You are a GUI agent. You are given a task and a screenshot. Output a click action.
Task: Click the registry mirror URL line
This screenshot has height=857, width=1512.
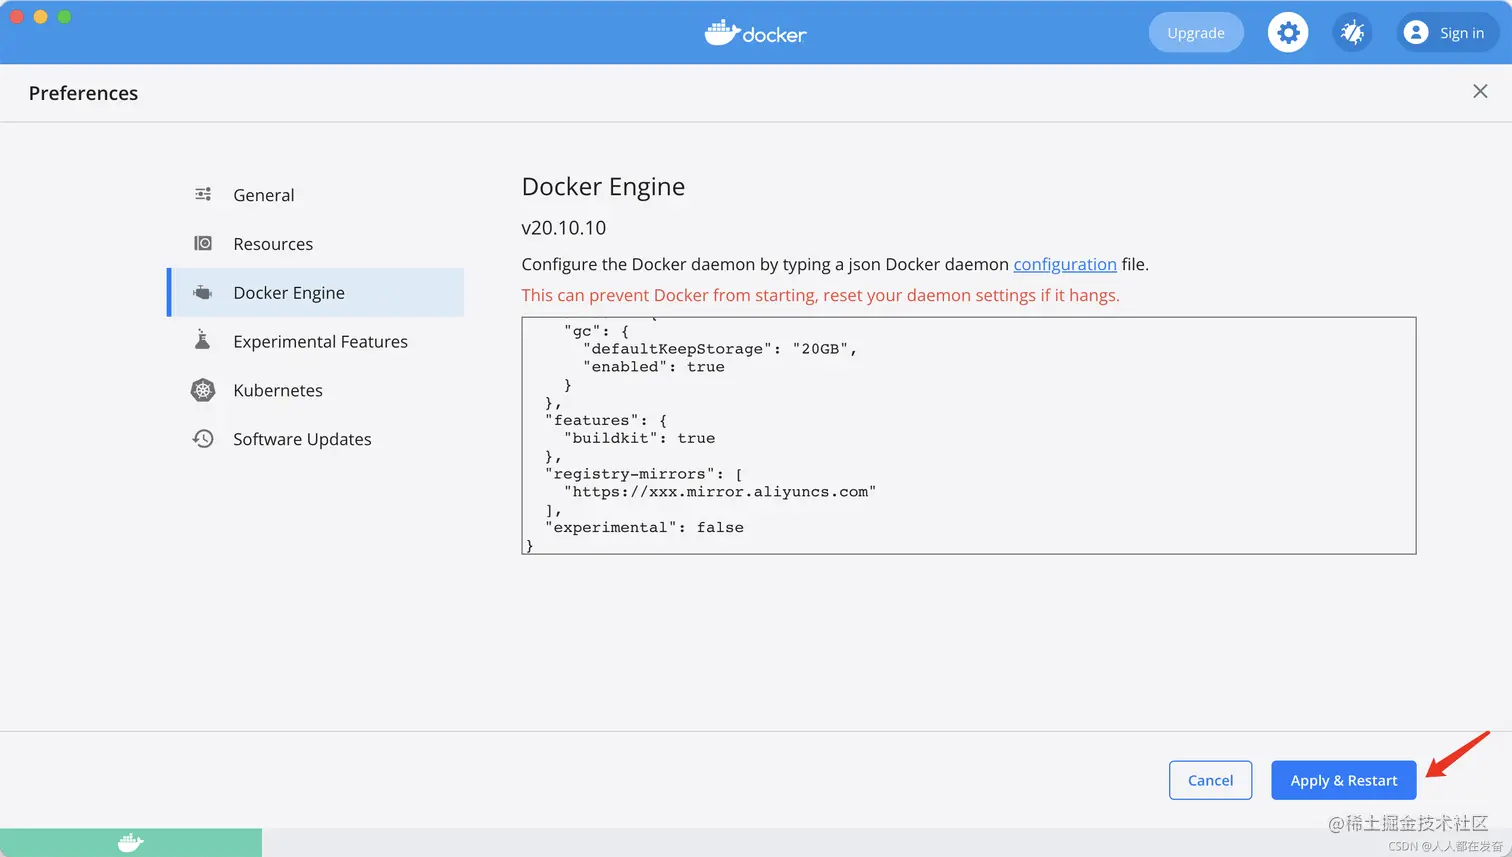720,491
